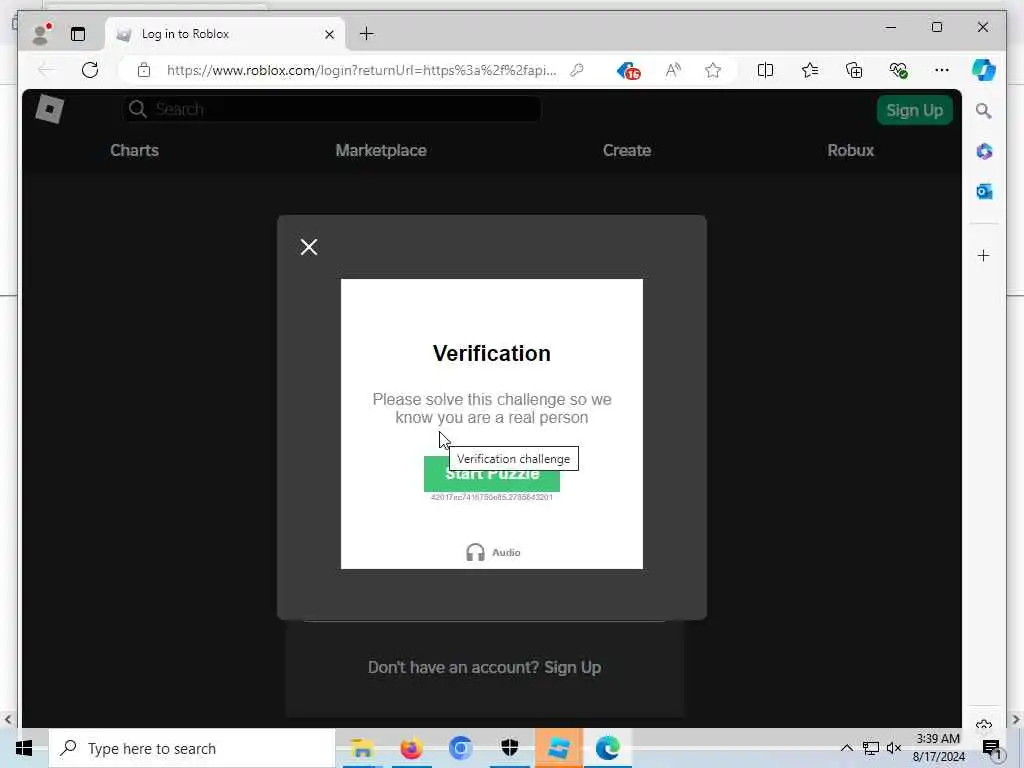Open Browser essentials heart icon
The height and width of the screenshot is (768, 1024).
point(899,70)
